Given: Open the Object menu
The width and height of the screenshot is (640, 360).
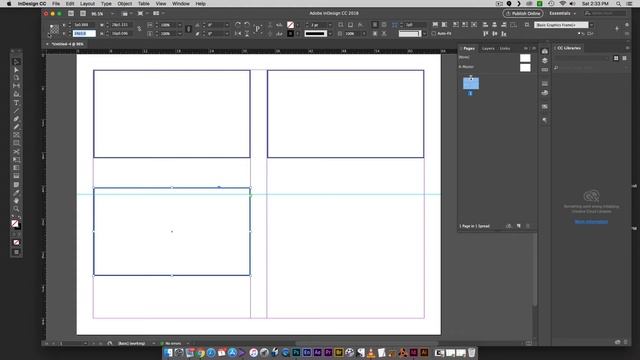Looking at the screenshot, I should (124, 4).
